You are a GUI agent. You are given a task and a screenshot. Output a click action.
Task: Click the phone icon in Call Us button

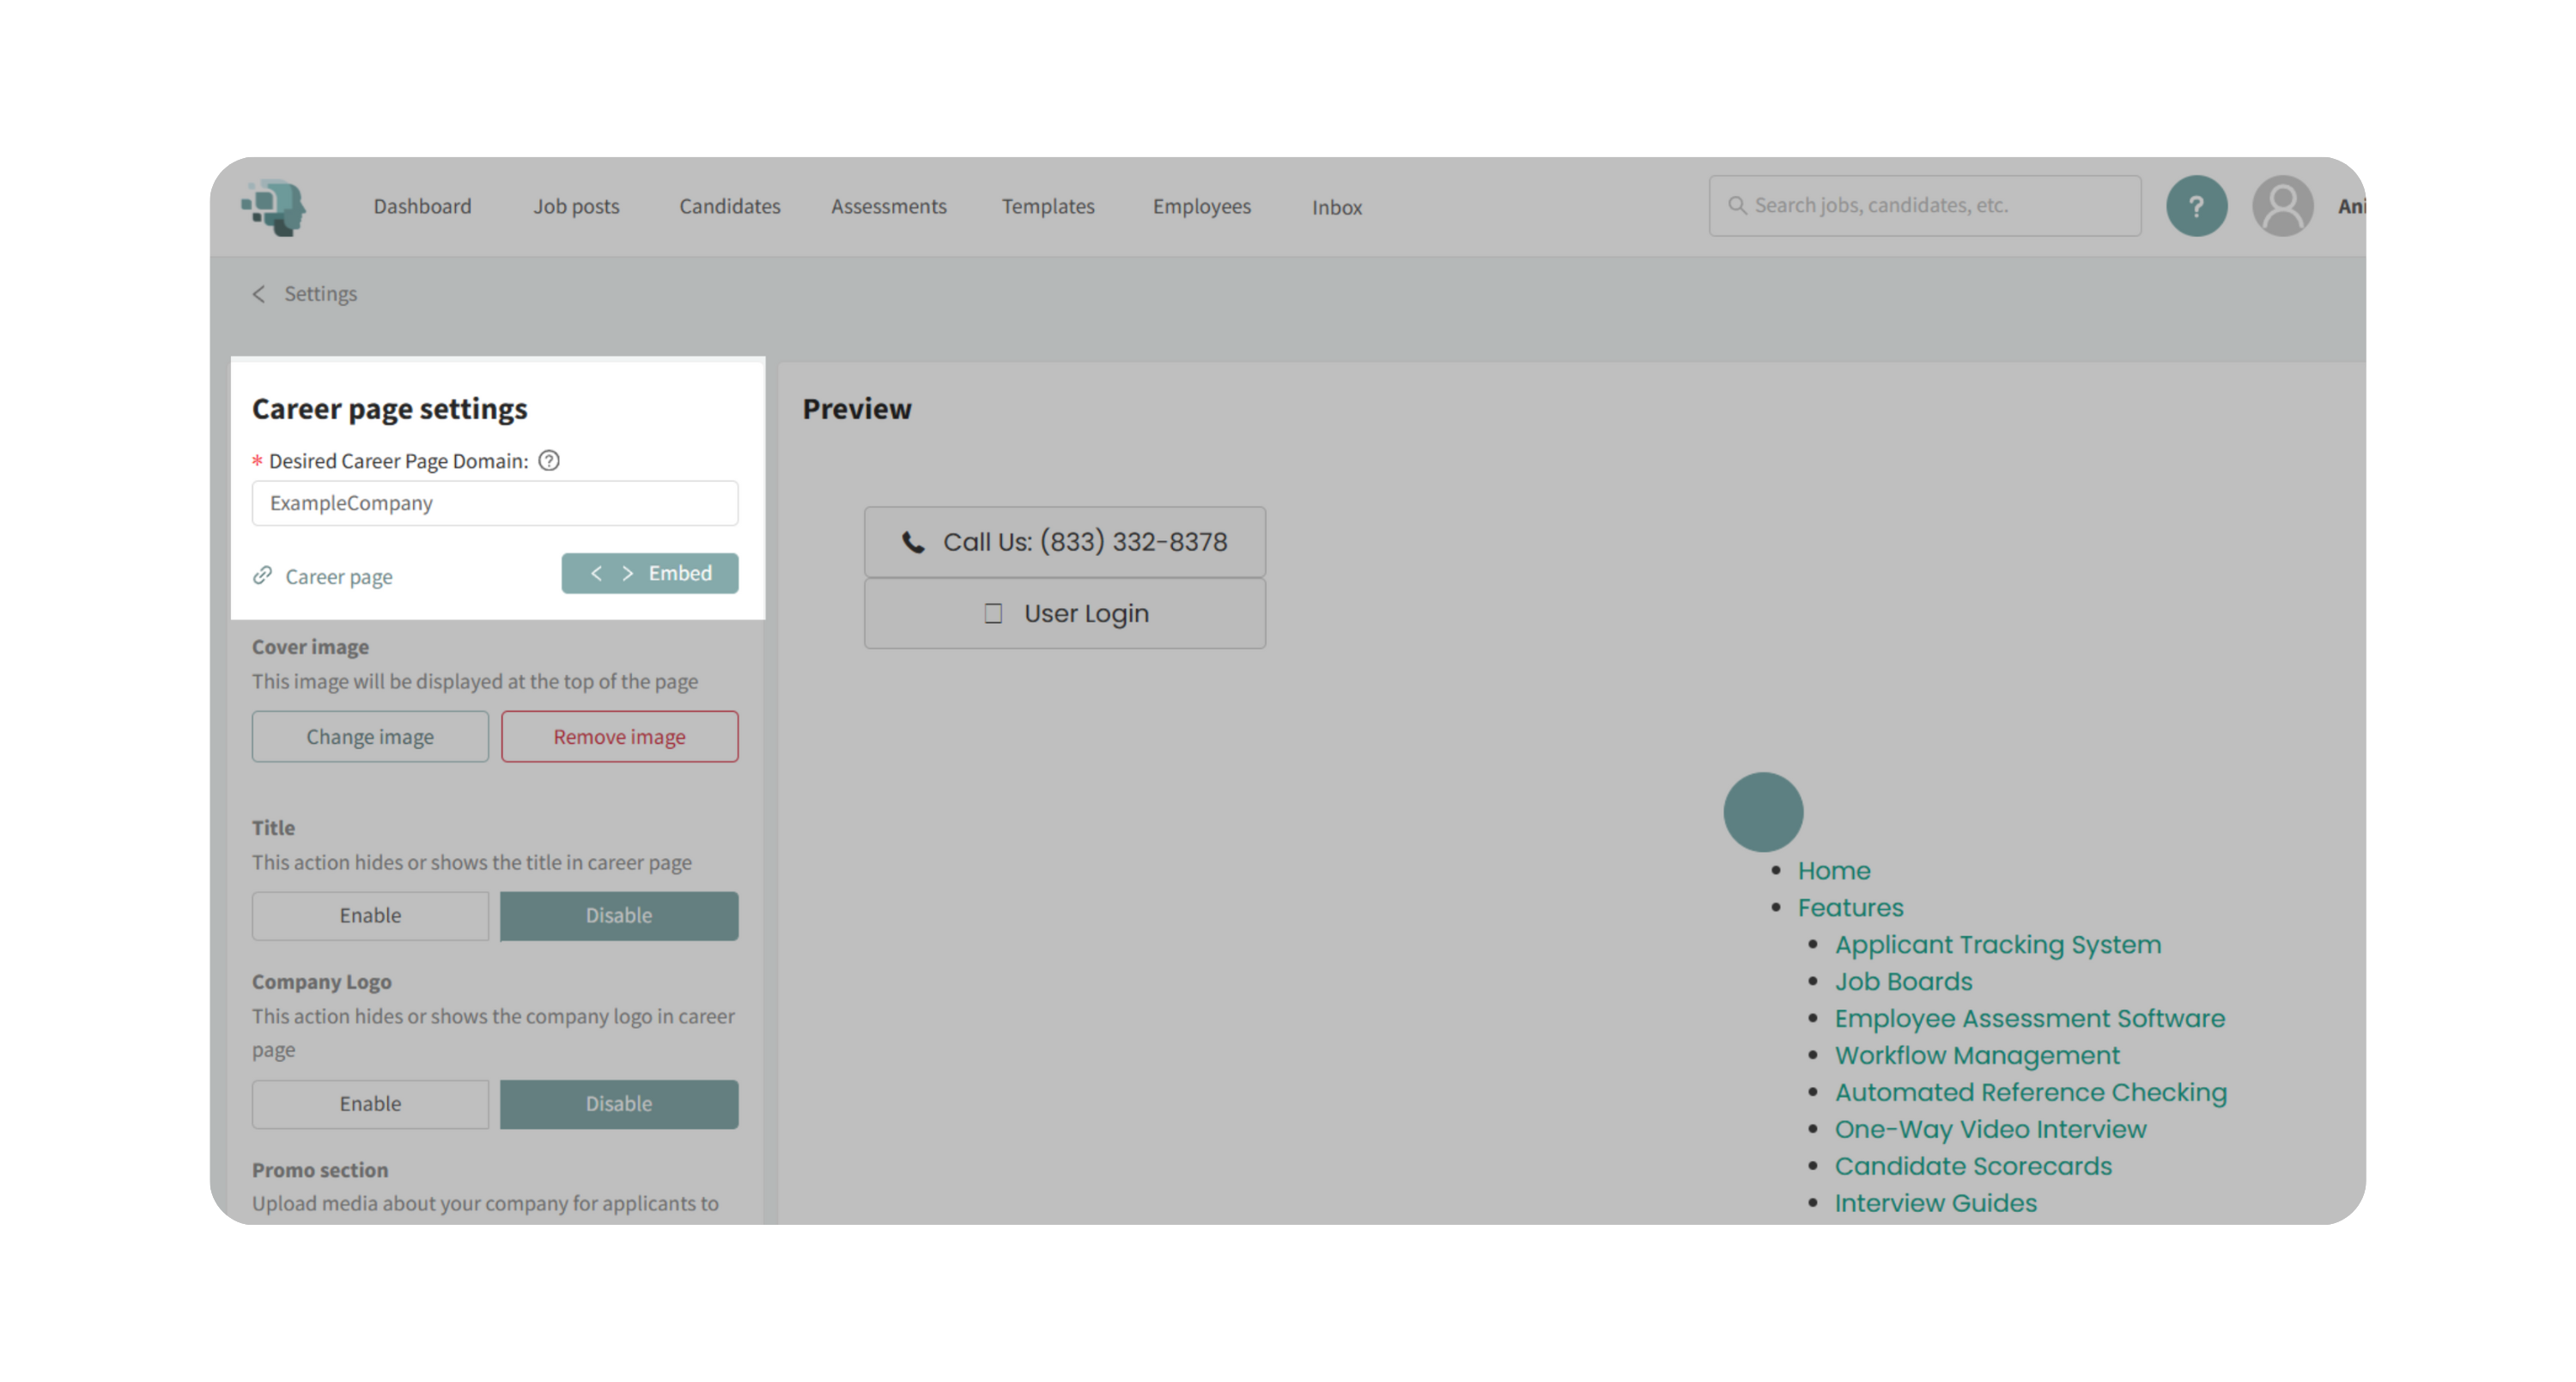[x=913, y=542]
